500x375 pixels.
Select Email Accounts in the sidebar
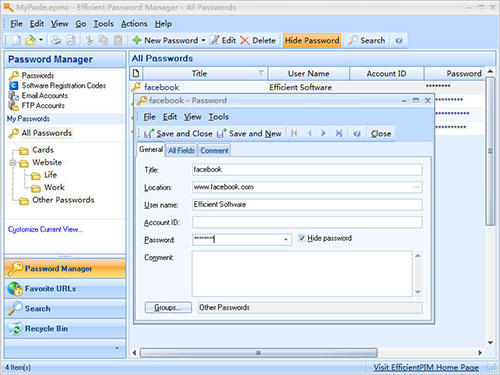tap(44, 96)
